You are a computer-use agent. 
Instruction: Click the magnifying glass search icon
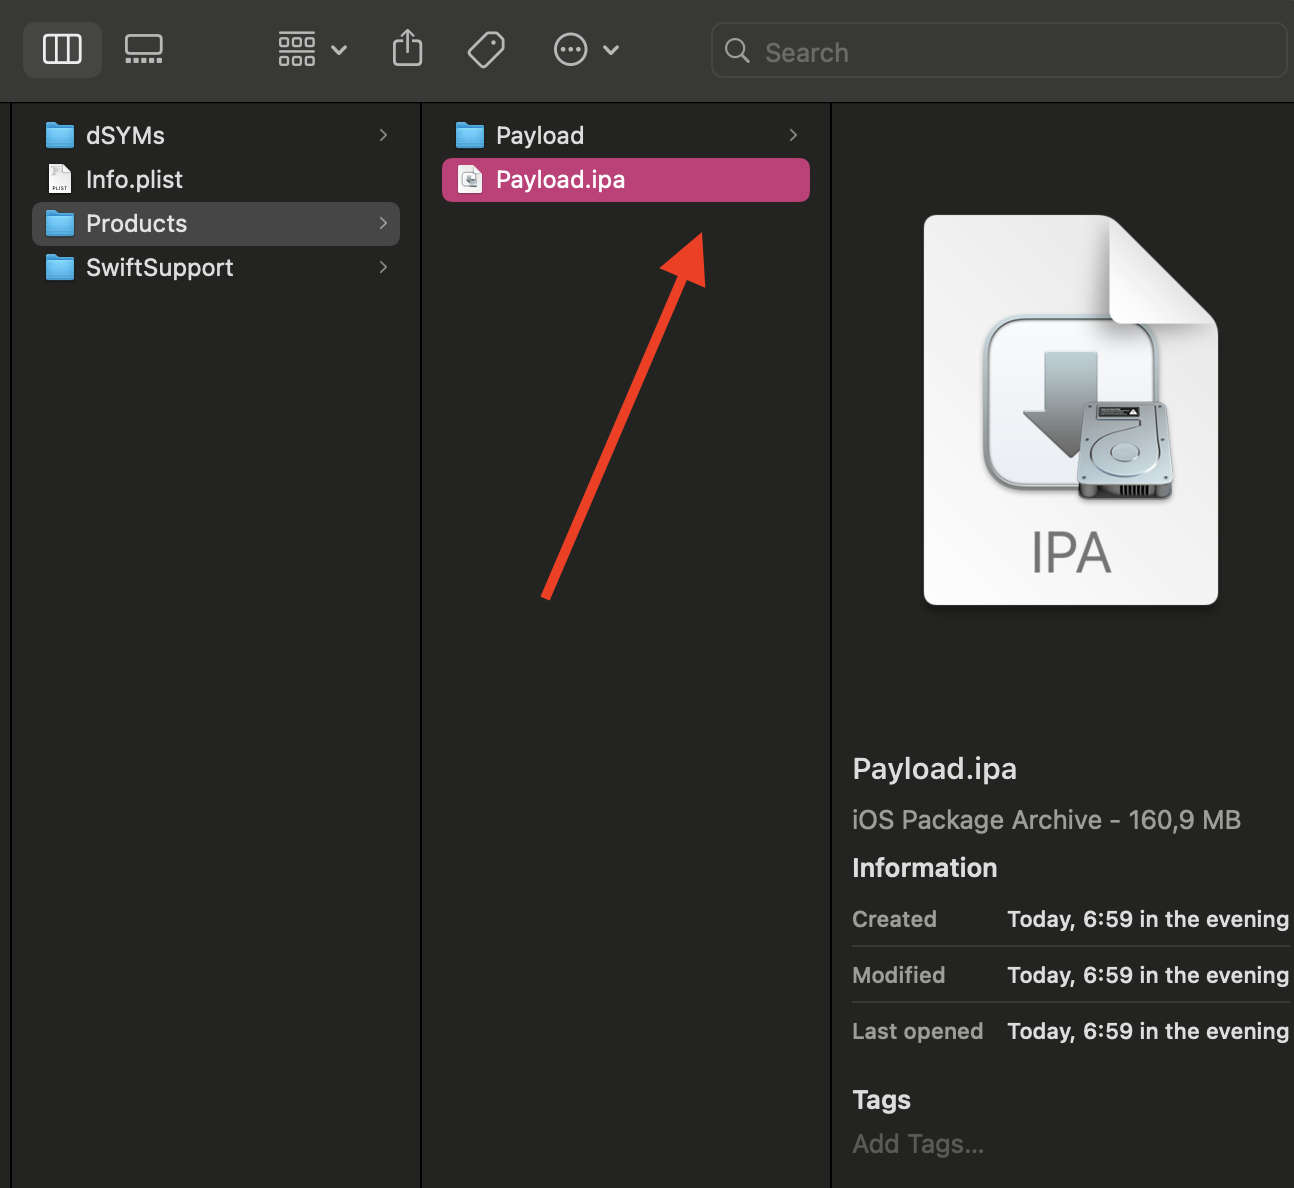pyautogui.click(x=737, y=50)
